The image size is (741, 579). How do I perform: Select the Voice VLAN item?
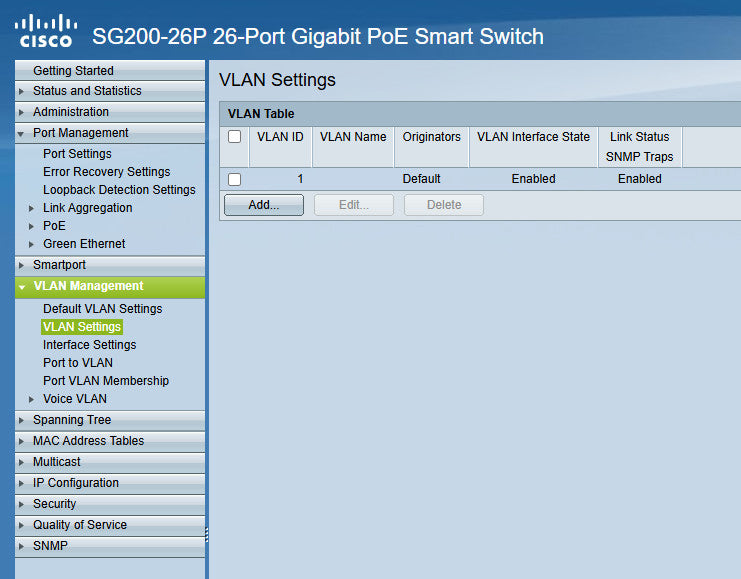pyautogui.click(x=75, y=398)
